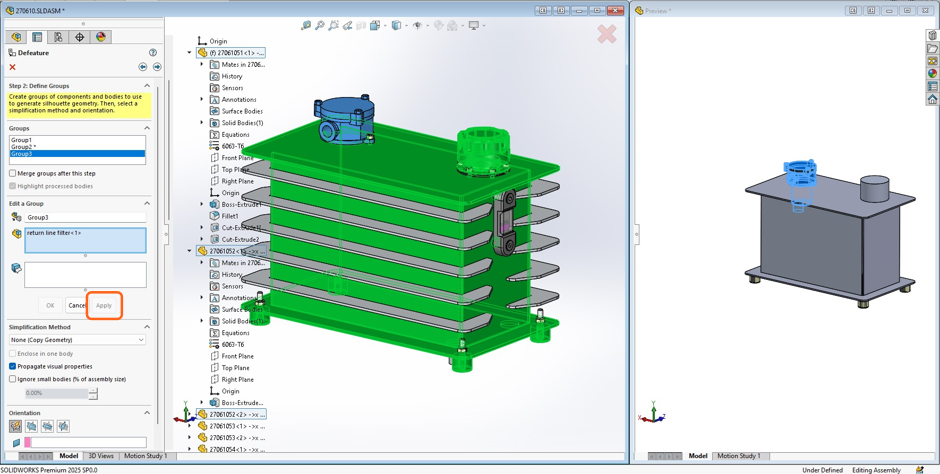Click the Apply button
Viewport: 940px width, 474px height.
[x=104, y=305]
